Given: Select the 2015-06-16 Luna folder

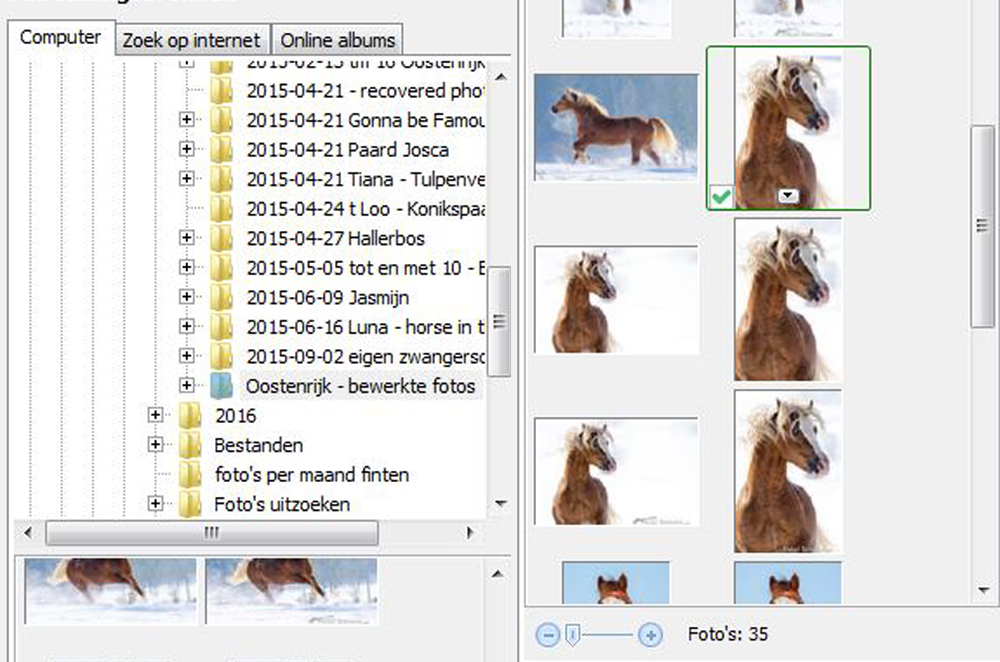Looking at the screenshot, I should pyautogui.click(x=365, y=327).
